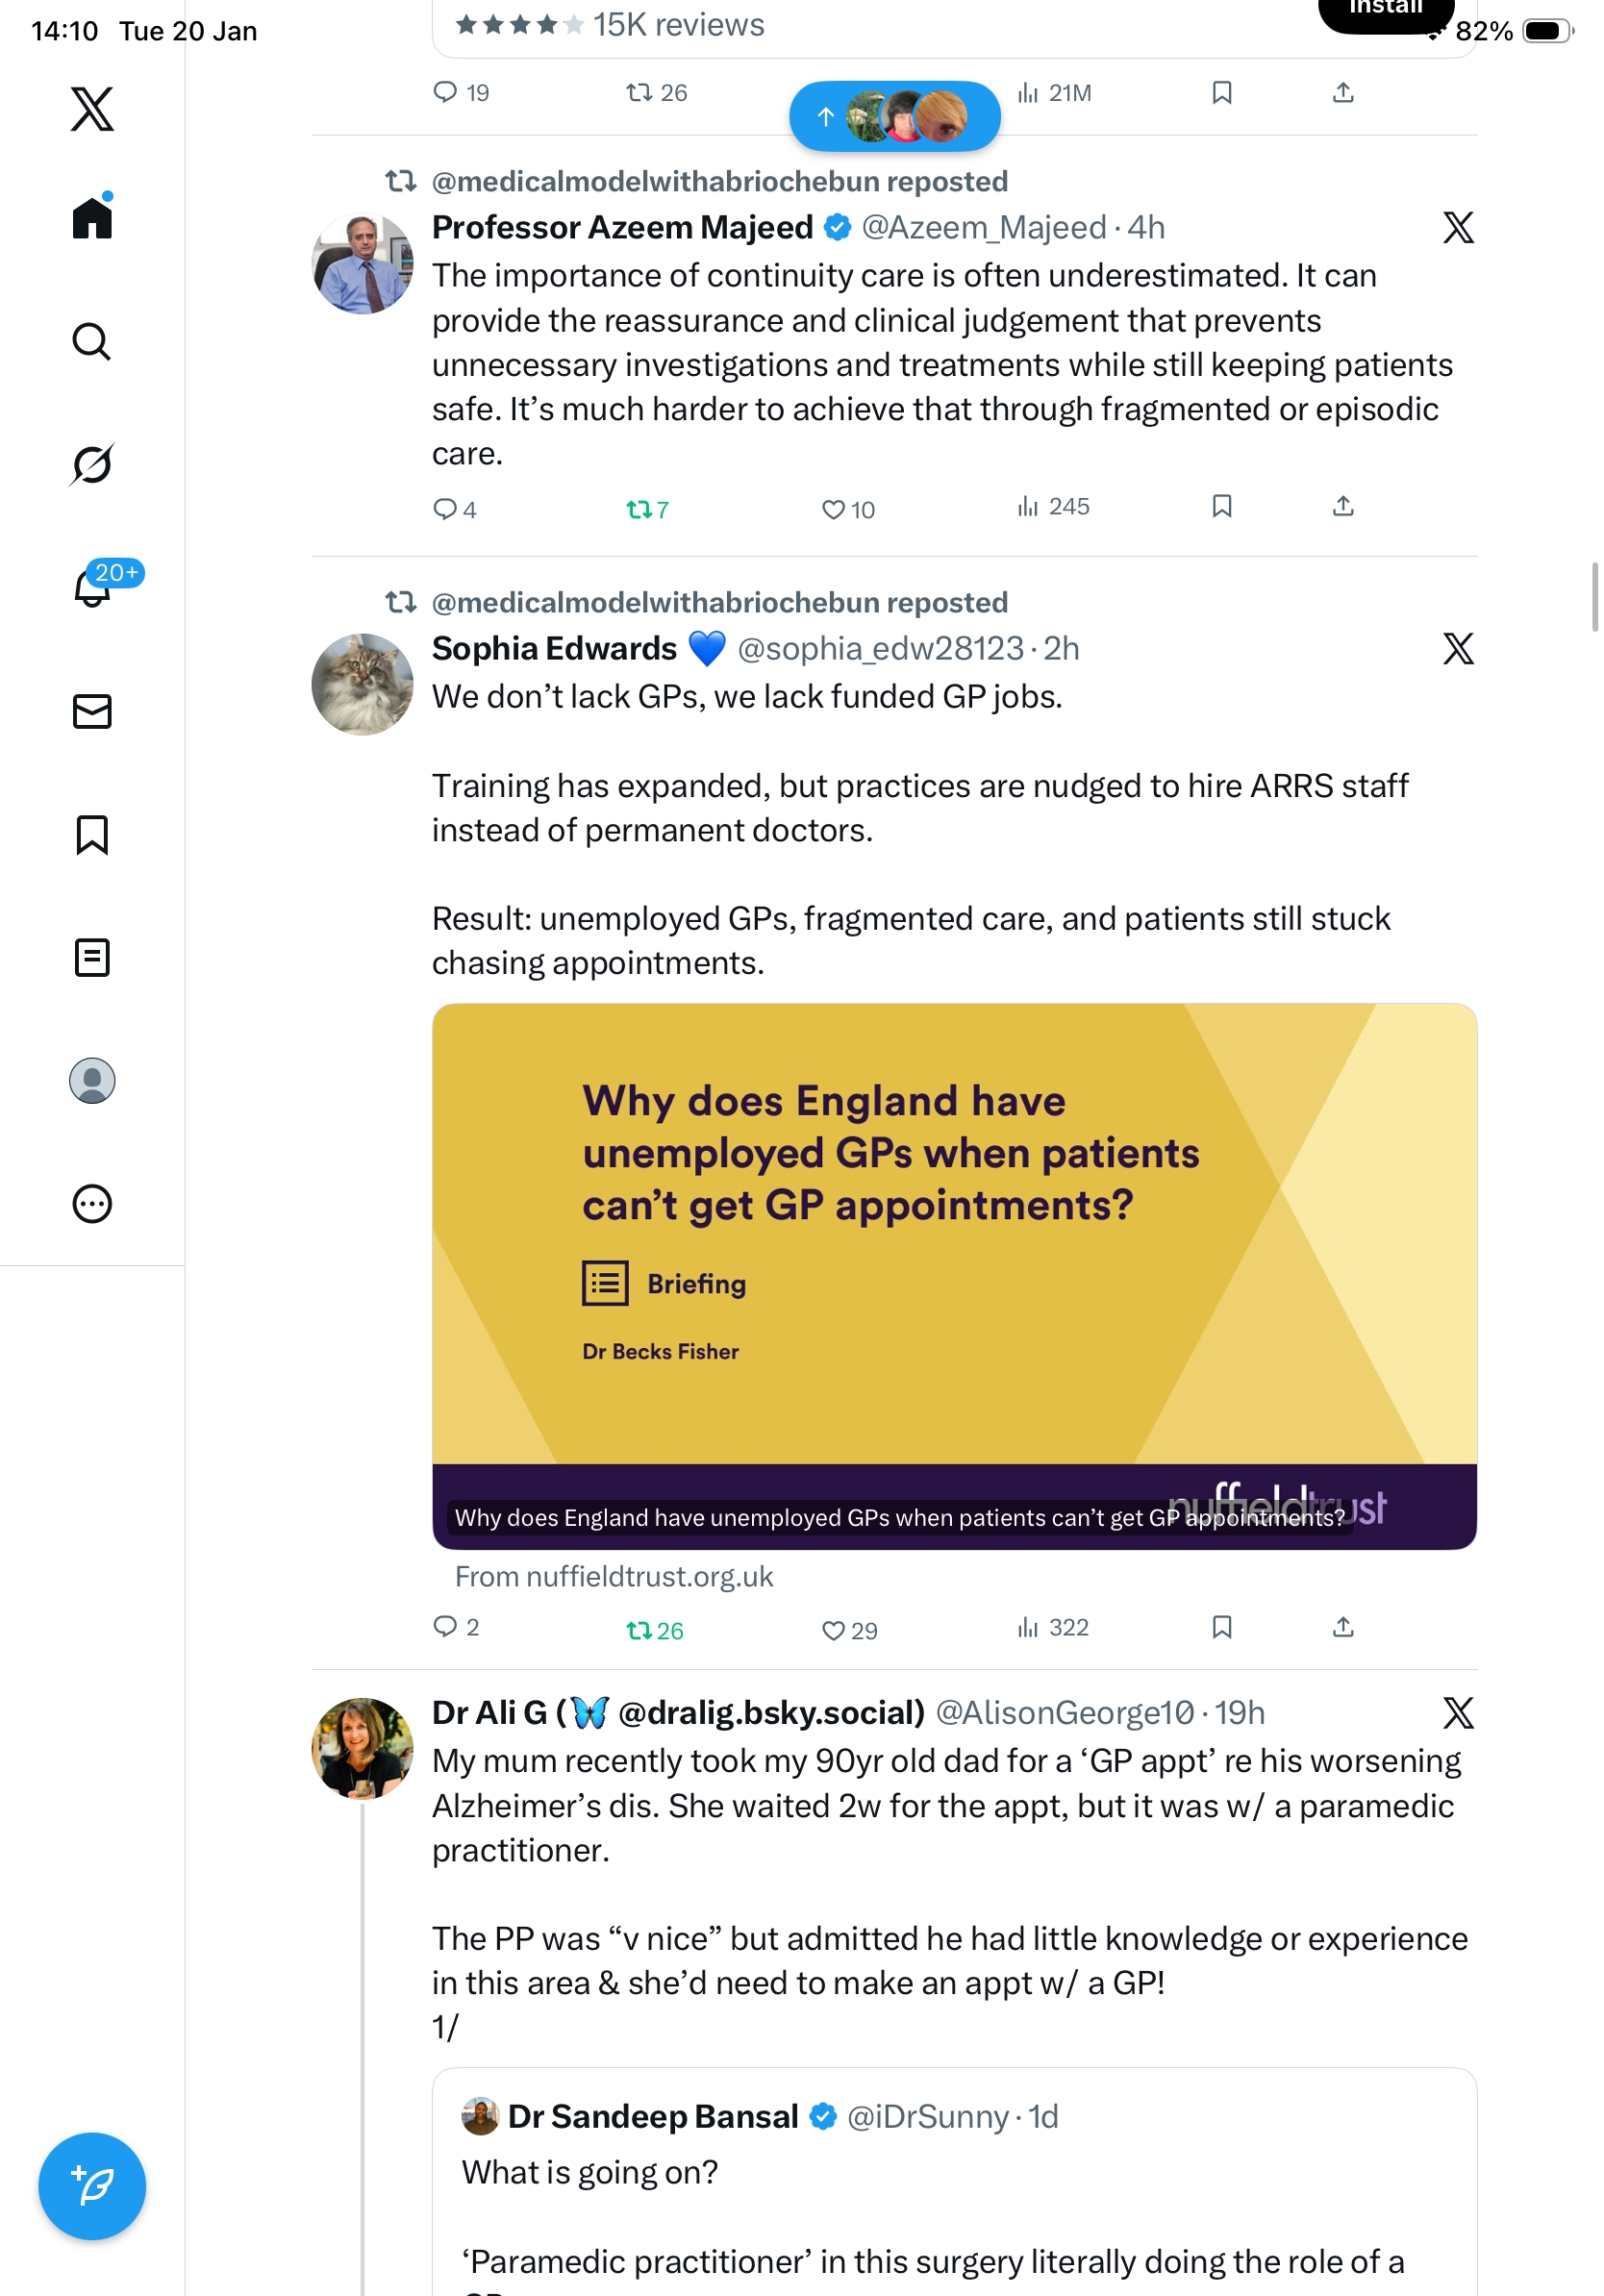The image size is (1604, 2296).
Task: Compose a new post with floating button
Action: (92, 2186)
